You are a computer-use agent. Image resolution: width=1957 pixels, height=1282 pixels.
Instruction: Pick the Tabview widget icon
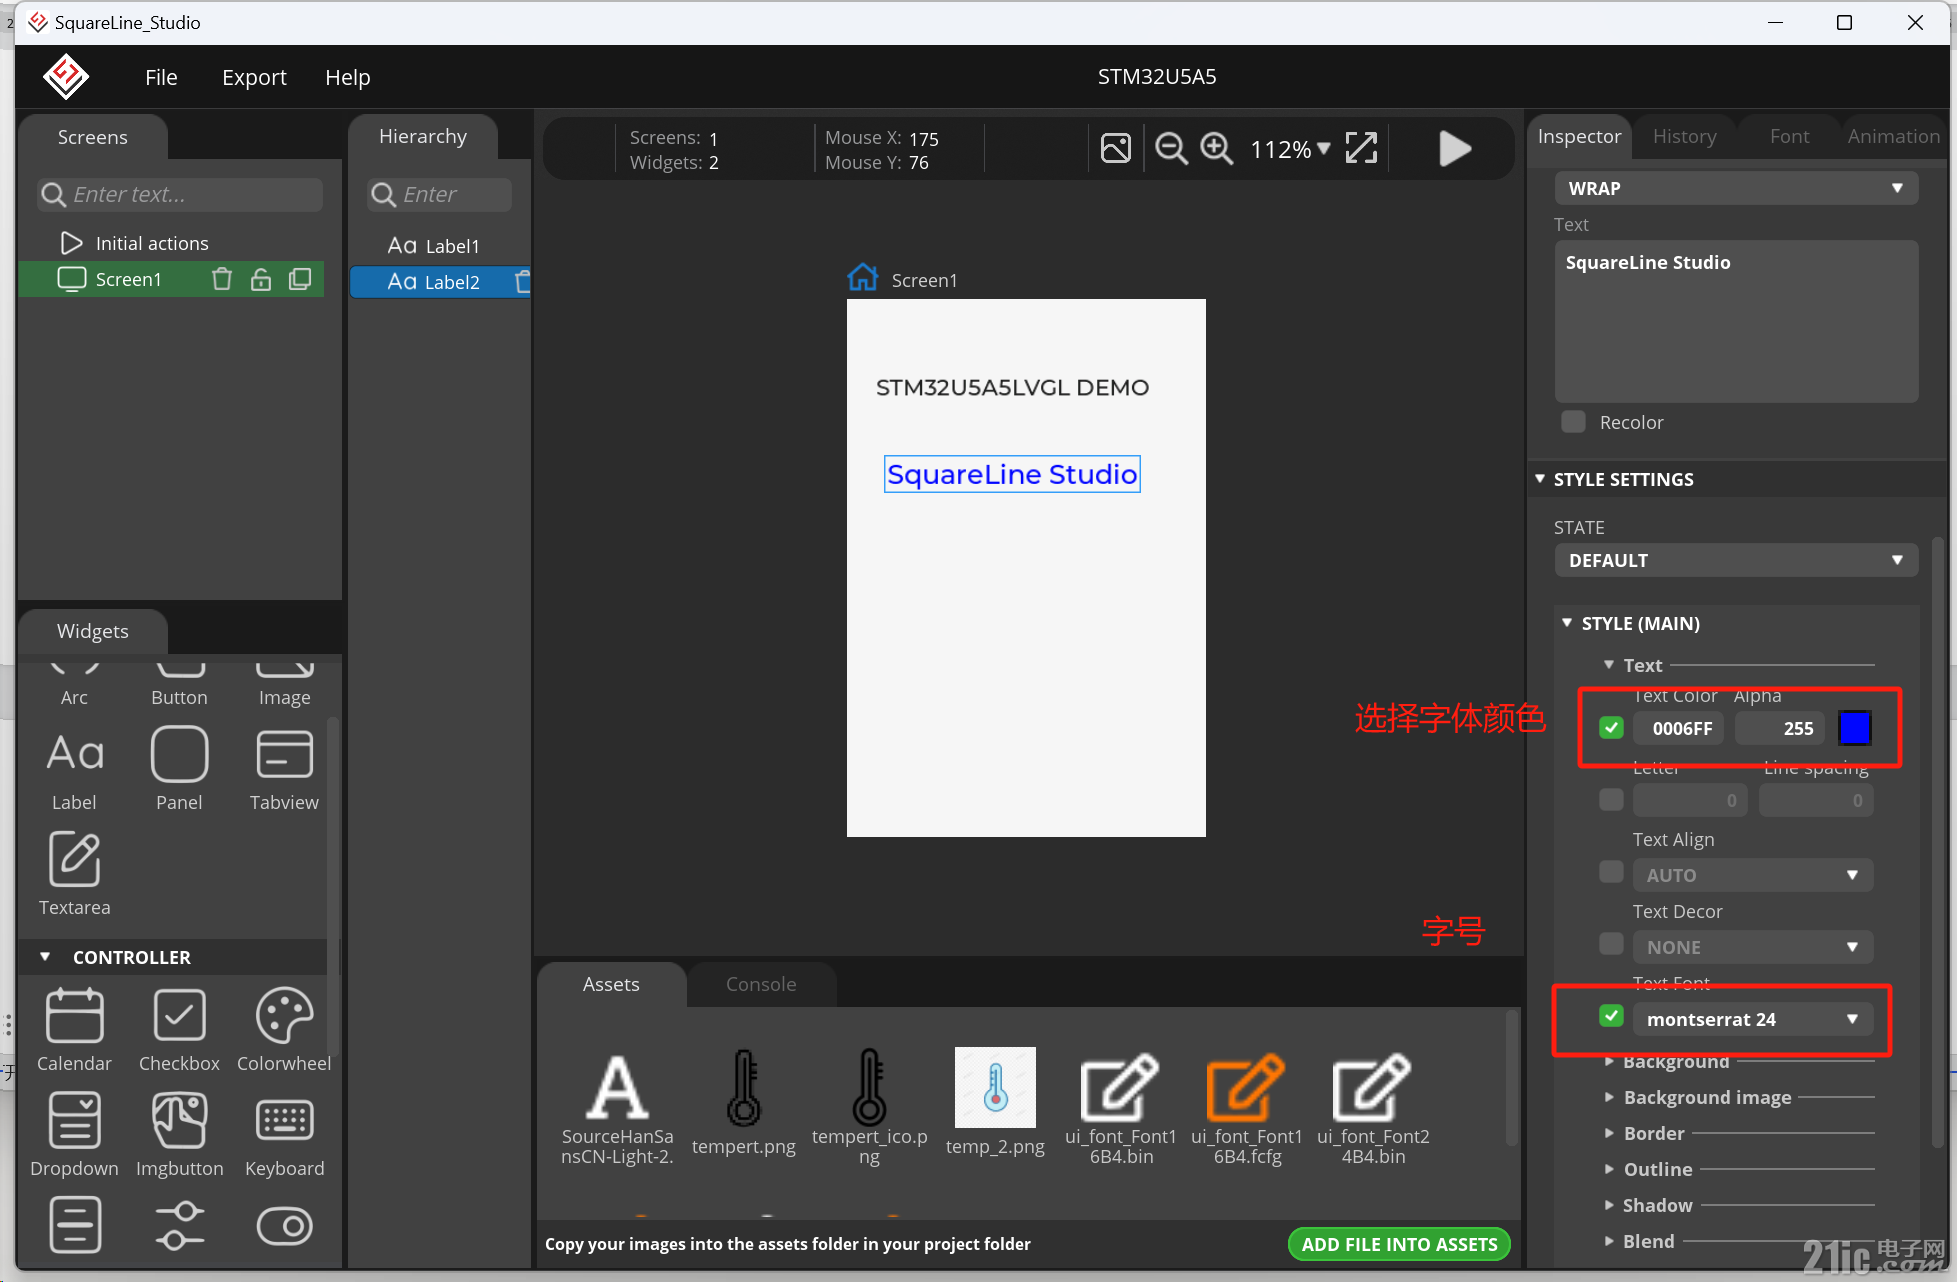click(x=284, y=753)
